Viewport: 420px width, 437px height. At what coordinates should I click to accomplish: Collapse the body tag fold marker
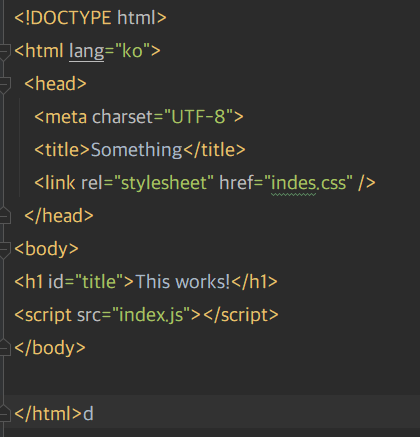[x=4, y=249]
